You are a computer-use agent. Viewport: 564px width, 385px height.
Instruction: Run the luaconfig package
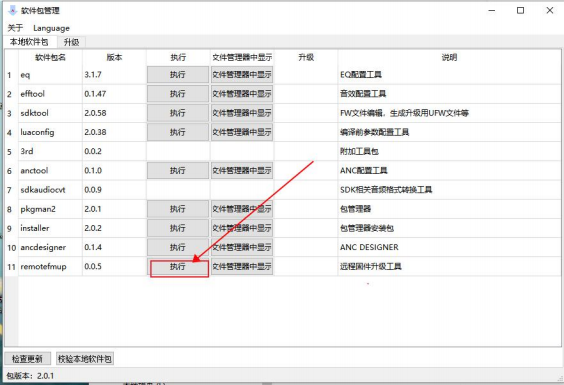point(178,132)
